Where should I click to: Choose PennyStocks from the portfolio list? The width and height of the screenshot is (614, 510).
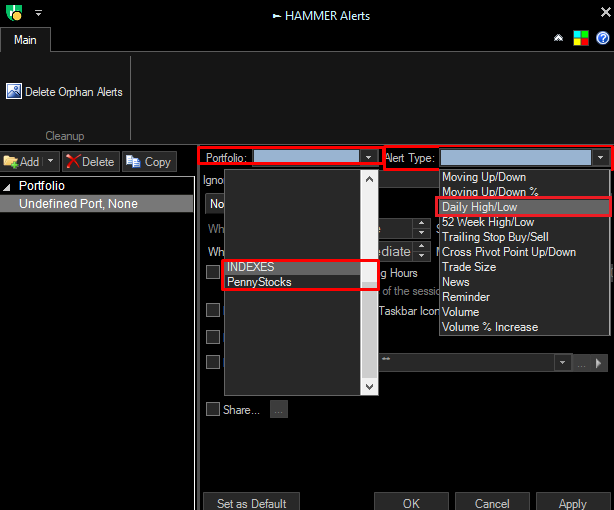tap(292, 282)
